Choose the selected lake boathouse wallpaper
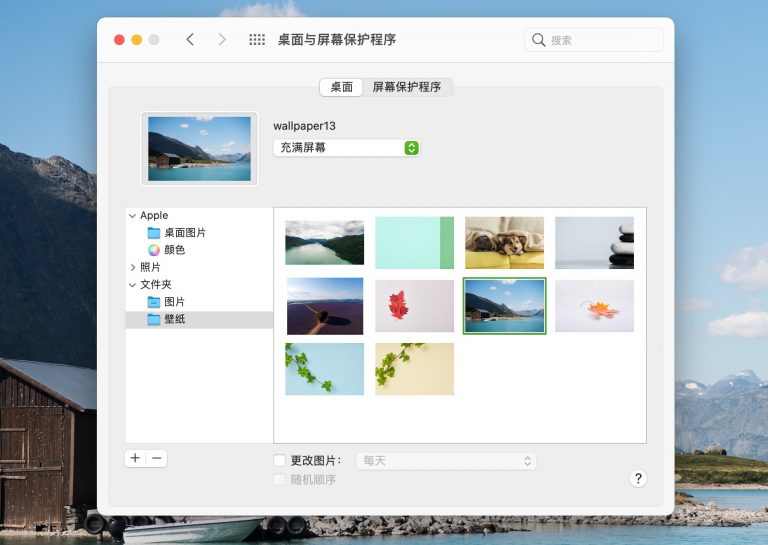This screenshot has width=768, height=545. pos(504,306)
